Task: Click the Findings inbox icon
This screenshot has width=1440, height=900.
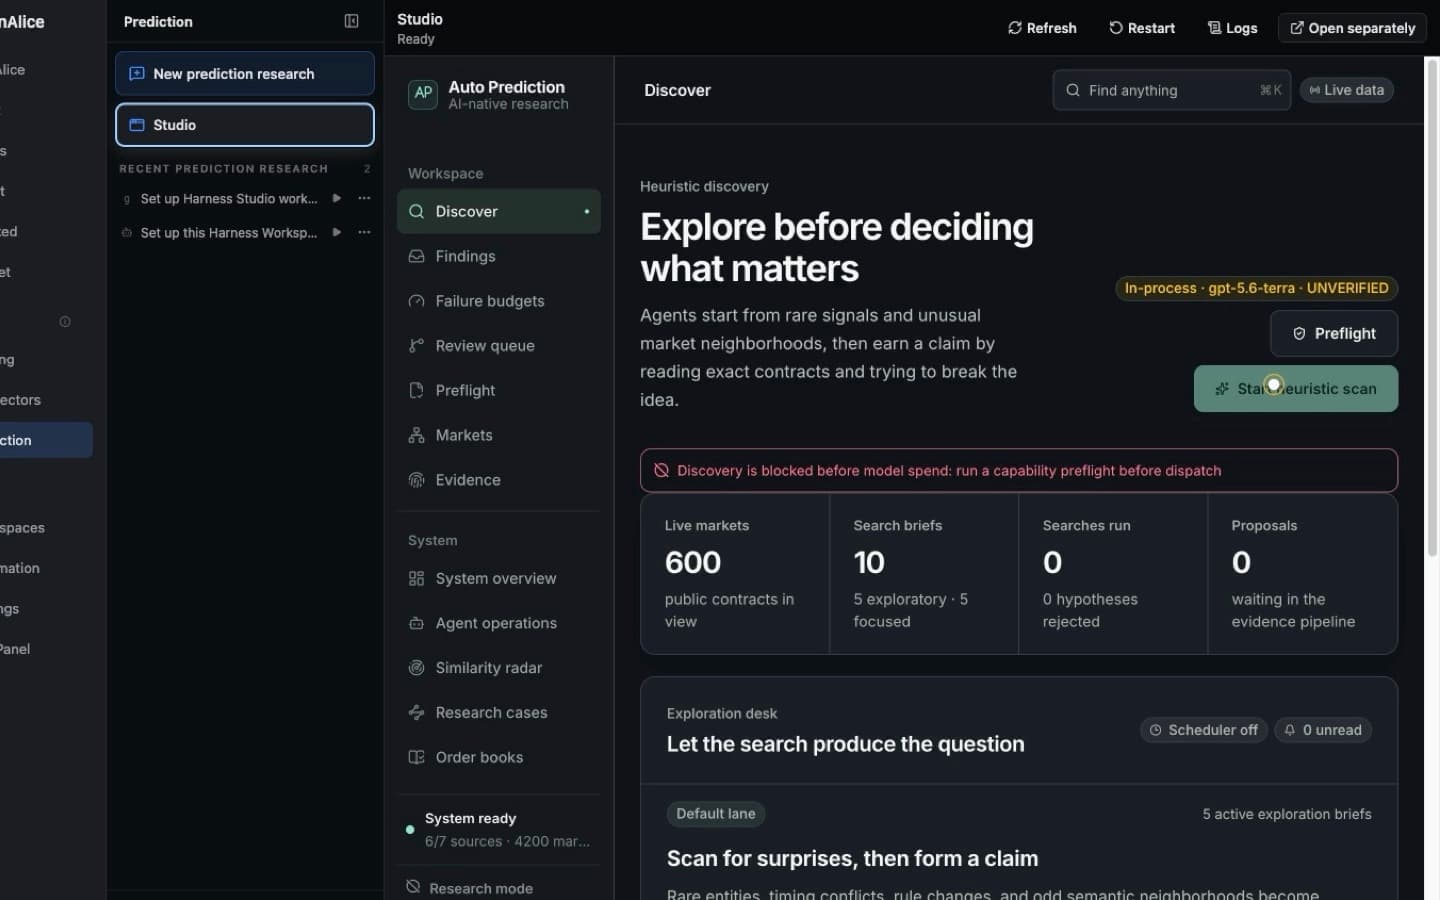Action: (x=416, y=256)
